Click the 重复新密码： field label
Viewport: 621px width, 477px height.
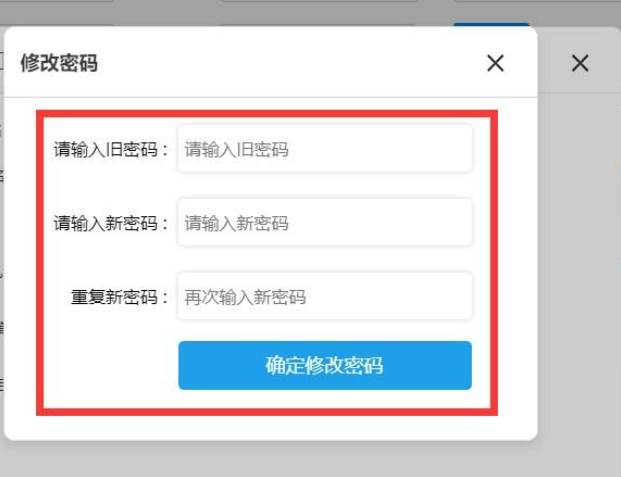[120, 297]
